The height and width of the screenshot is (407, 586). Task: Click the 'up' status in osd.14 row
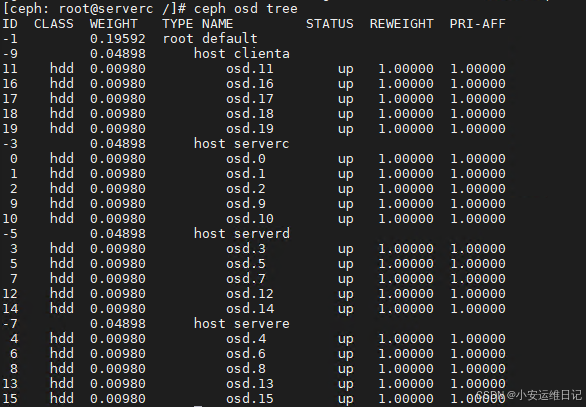pyautogui.click(x=345, y=310)
